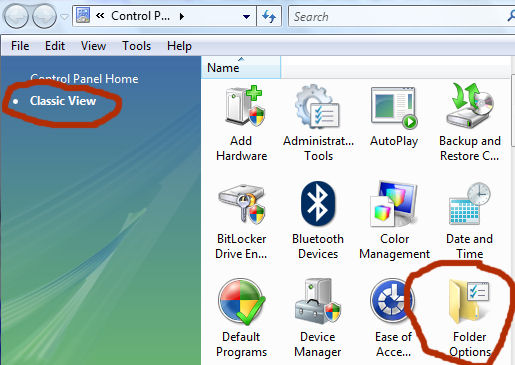Sort items by Name column header
The width and height of the screenshot is (515, 365).
[241, 68]
